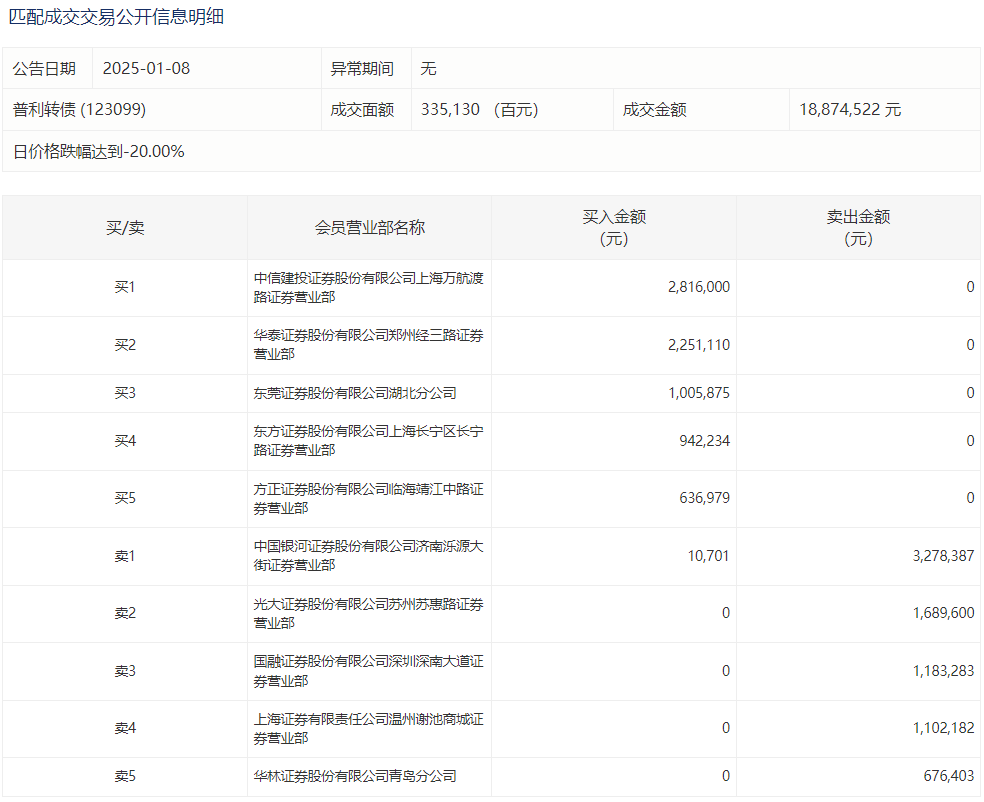The width and height of the screenshot is (984, 802).
Task: Open 方正证券 临海靖江中路 branch entry
Action: pos(368,499)
